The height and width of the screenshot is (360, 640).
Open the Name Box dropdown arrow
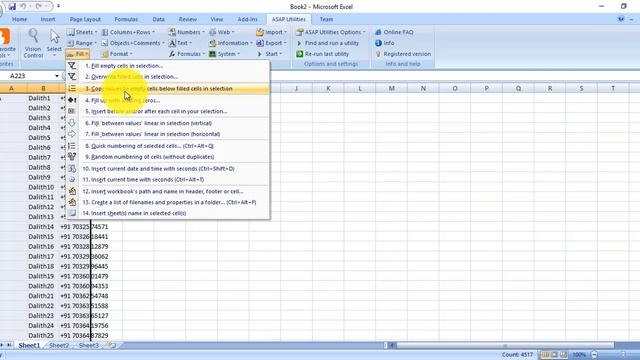[57, 76]
